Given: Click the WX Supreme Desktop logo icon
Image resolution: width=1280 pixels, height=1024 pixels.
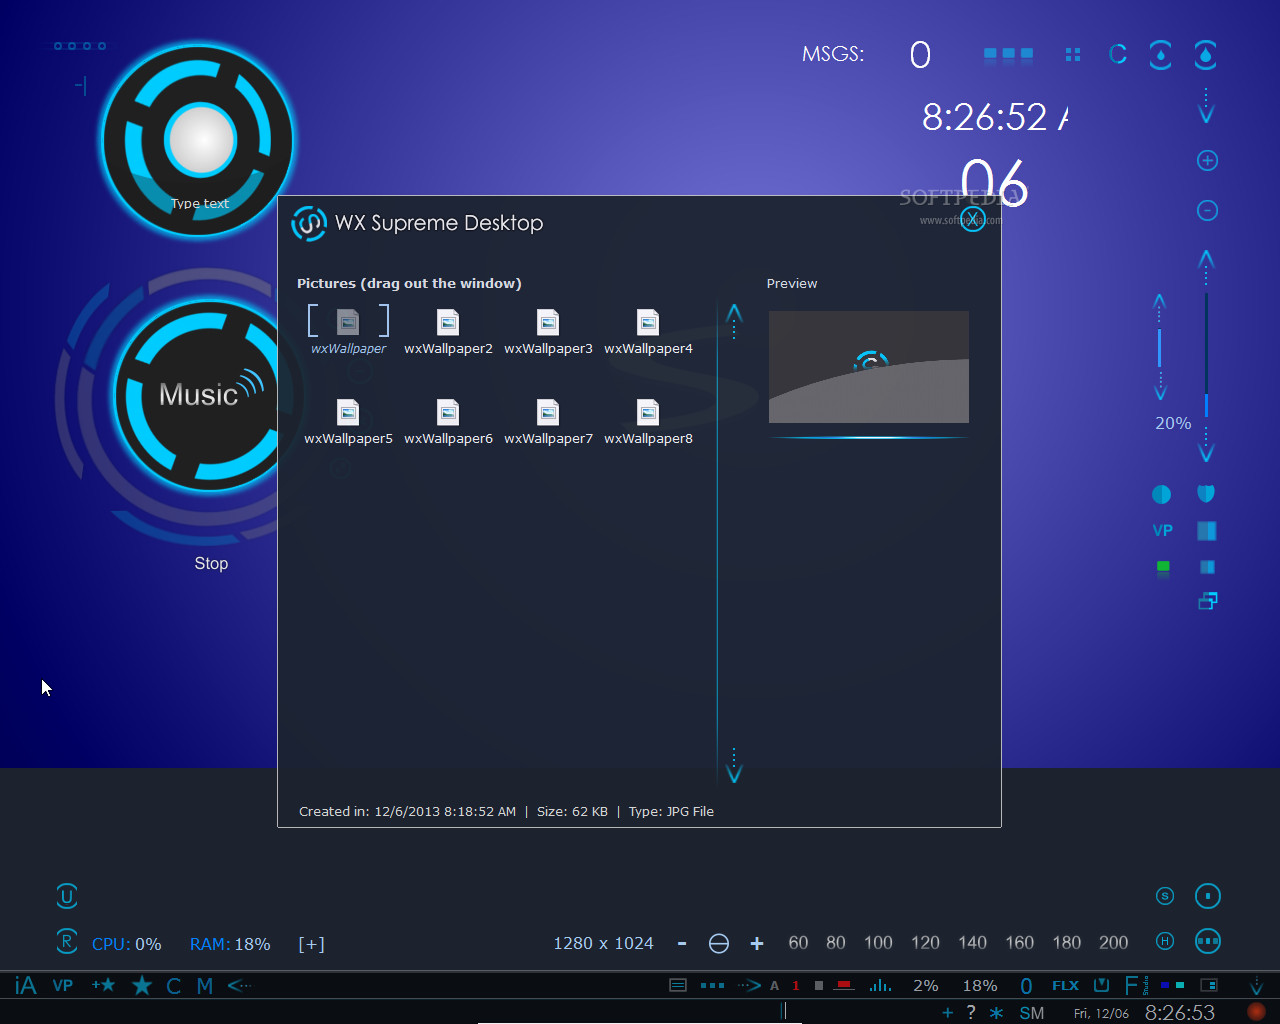Looking at the screenshot, I should [x=309, y=223].
